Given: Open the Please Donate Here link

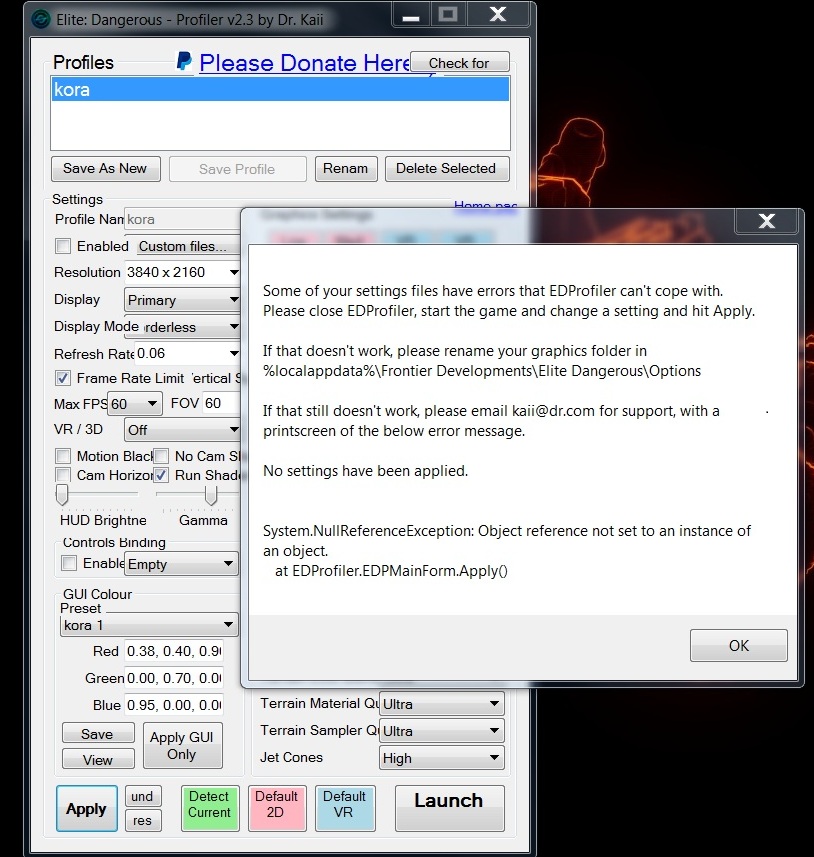Looking at the screenshot, I should [304, 63].
